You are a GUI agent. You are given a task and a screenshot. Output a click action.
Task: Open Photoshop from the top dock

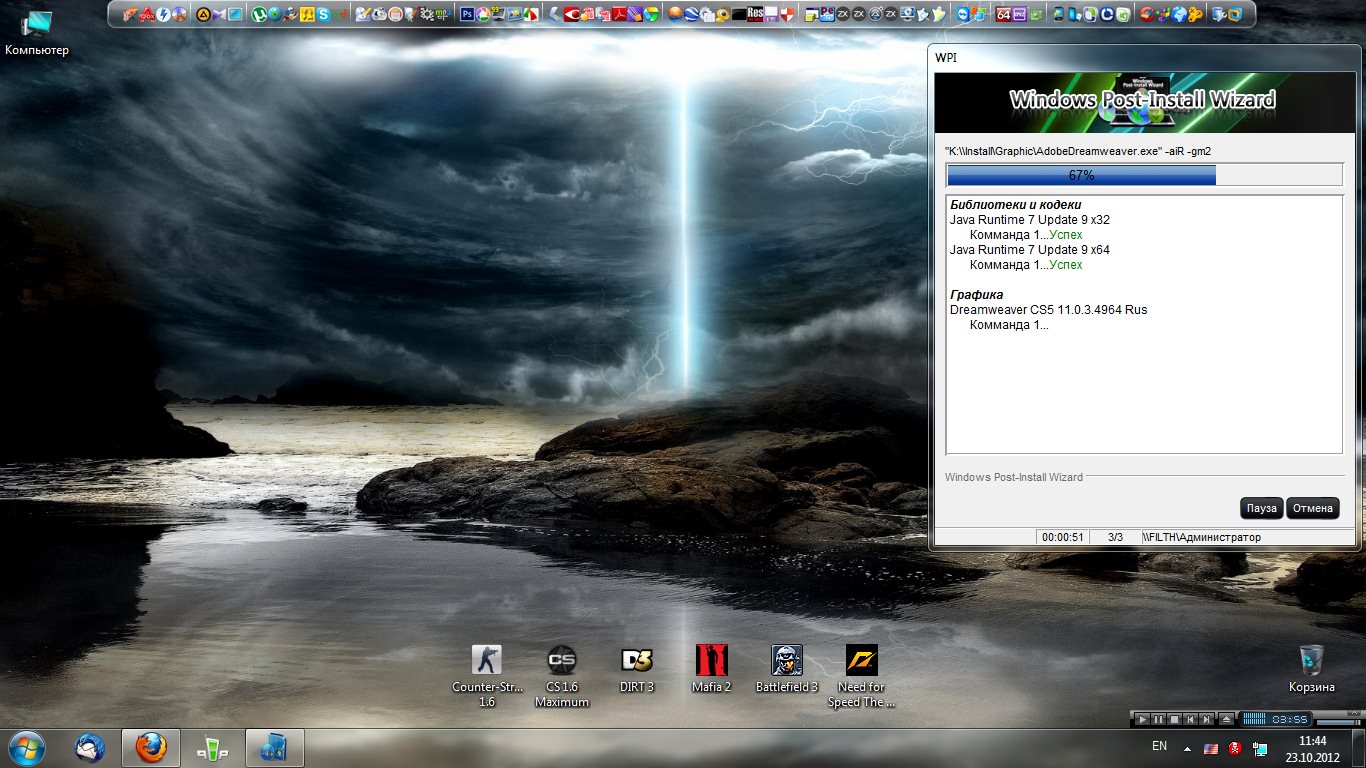(467, 14)
